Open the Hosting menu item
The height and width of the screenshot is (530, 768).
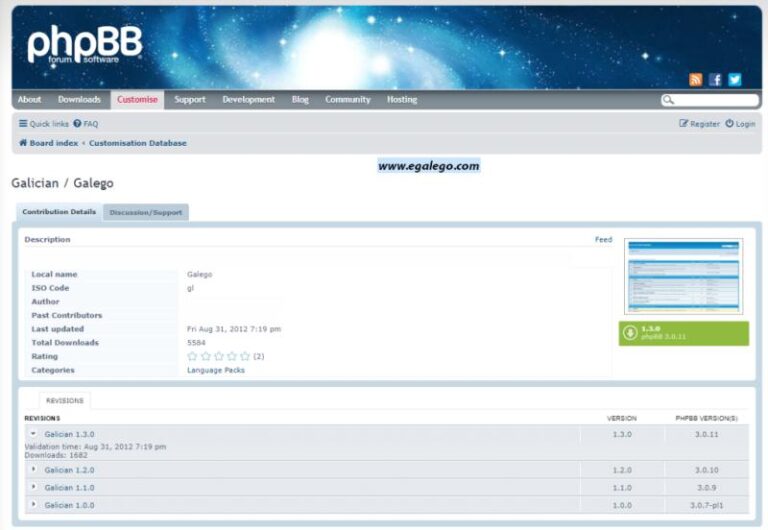[x=402, y=99]
